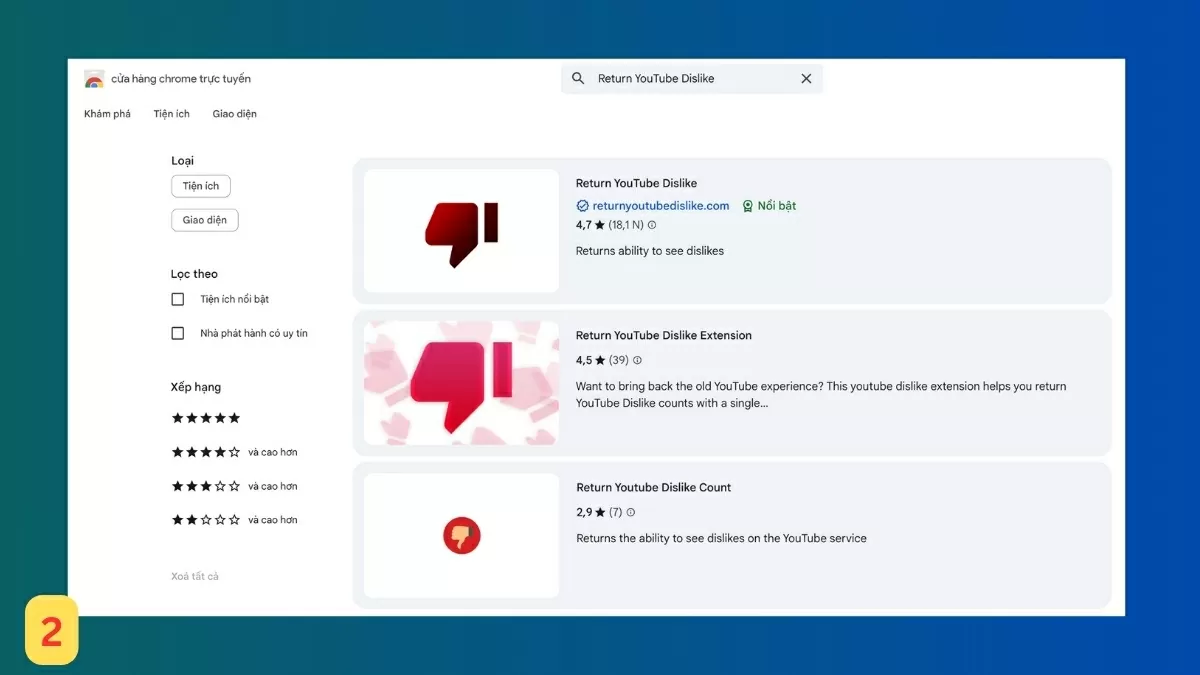Click the search magnifier icon
Screen dimensions: 1200x675
[x=578, y=79]
